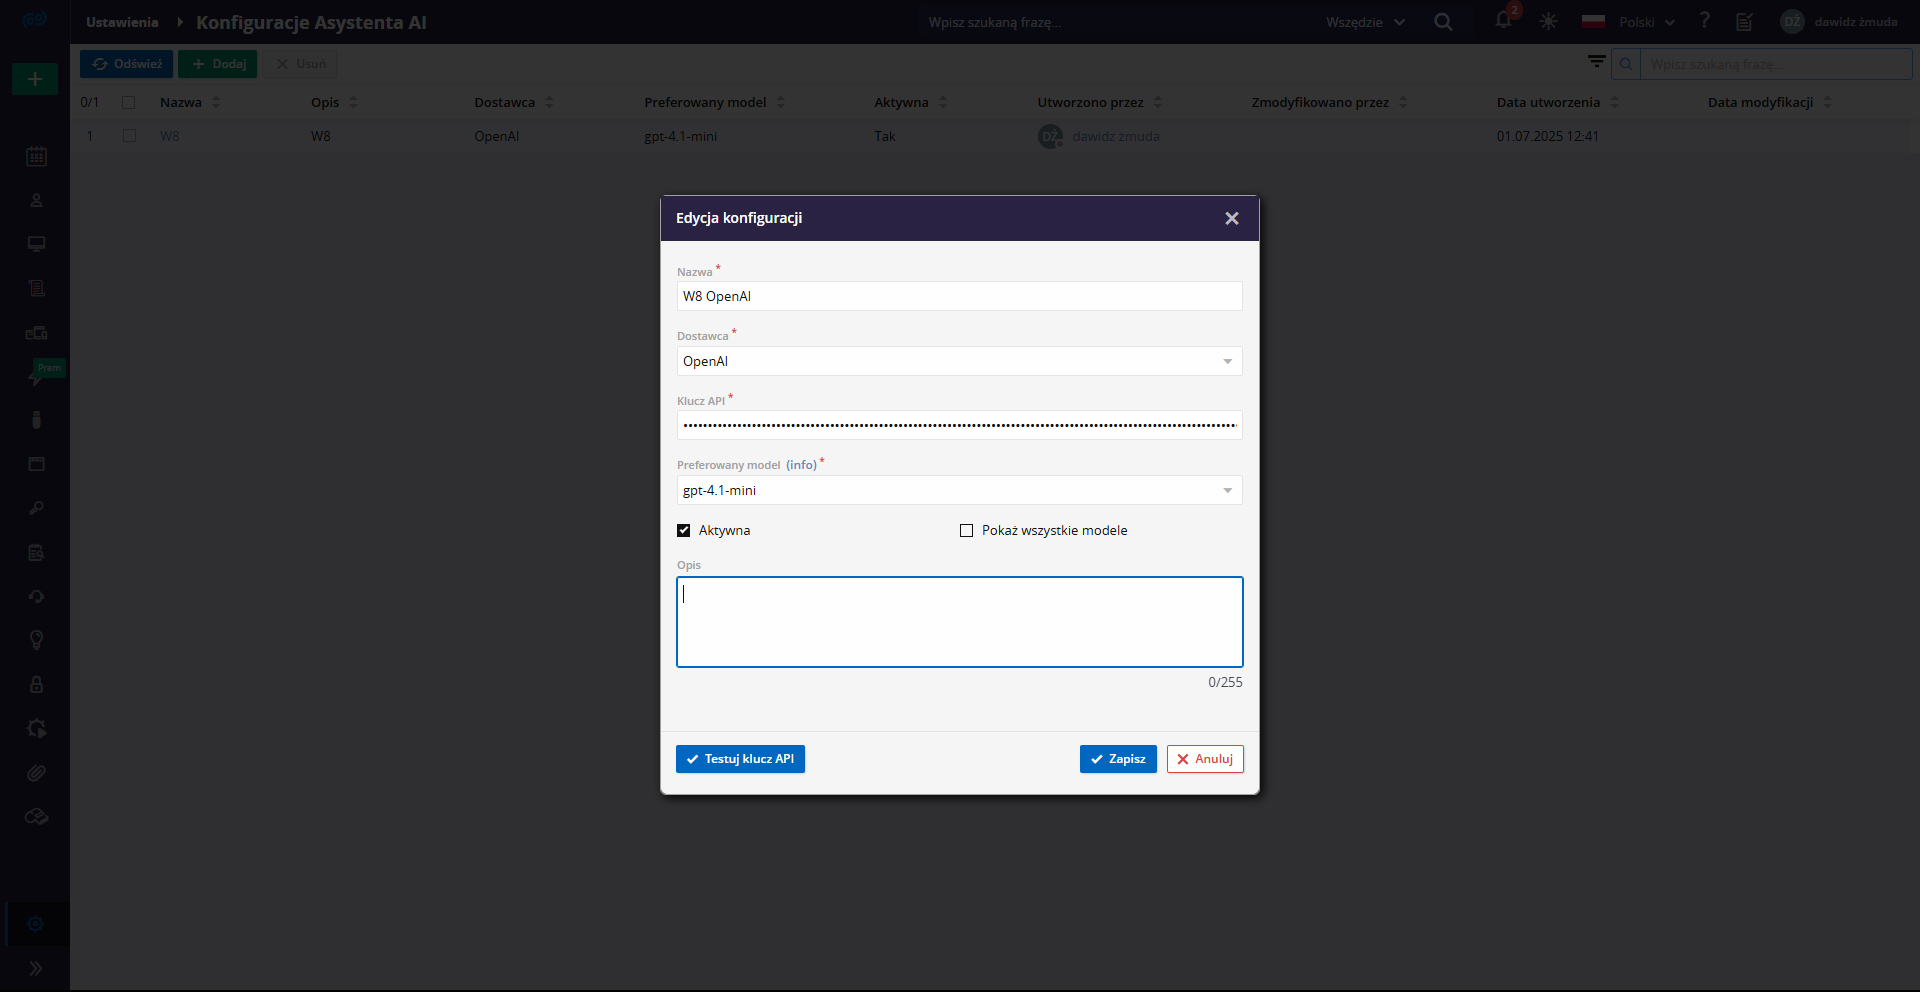The width and height of the screenshot is (1920, 992).
Task: Click inside the Opis text area
Action: [x=960, y=622]
